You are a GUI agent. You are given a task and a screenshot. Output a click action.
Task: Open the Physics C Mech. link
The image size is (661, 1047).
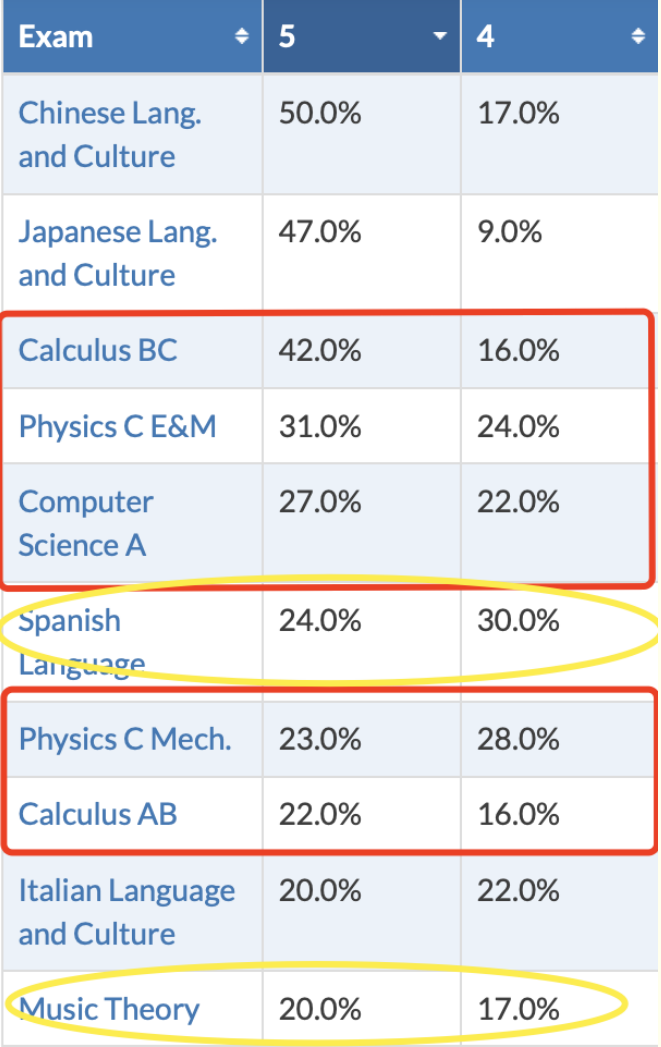(125, 739)
